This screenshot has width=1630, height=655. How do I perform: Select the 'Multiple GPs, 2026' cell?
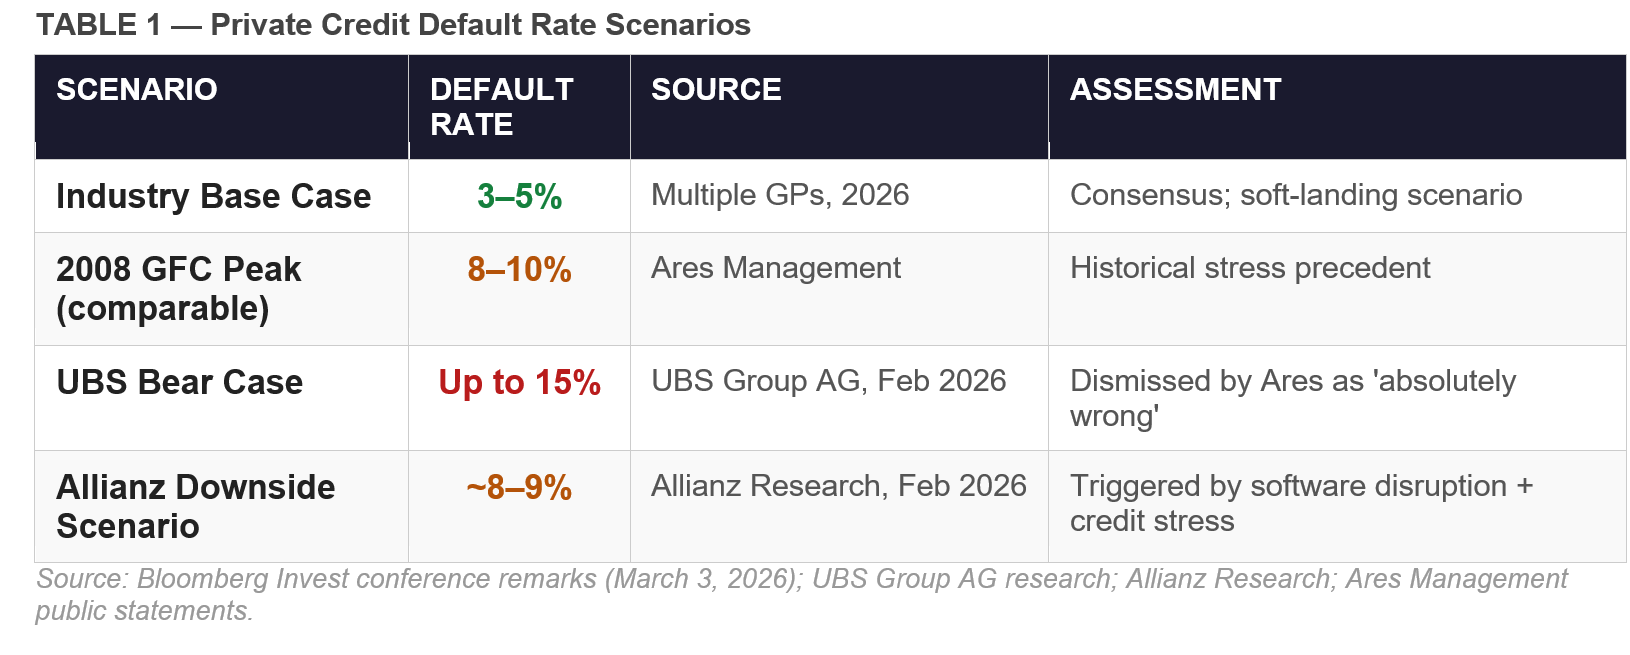coord(780,195)
